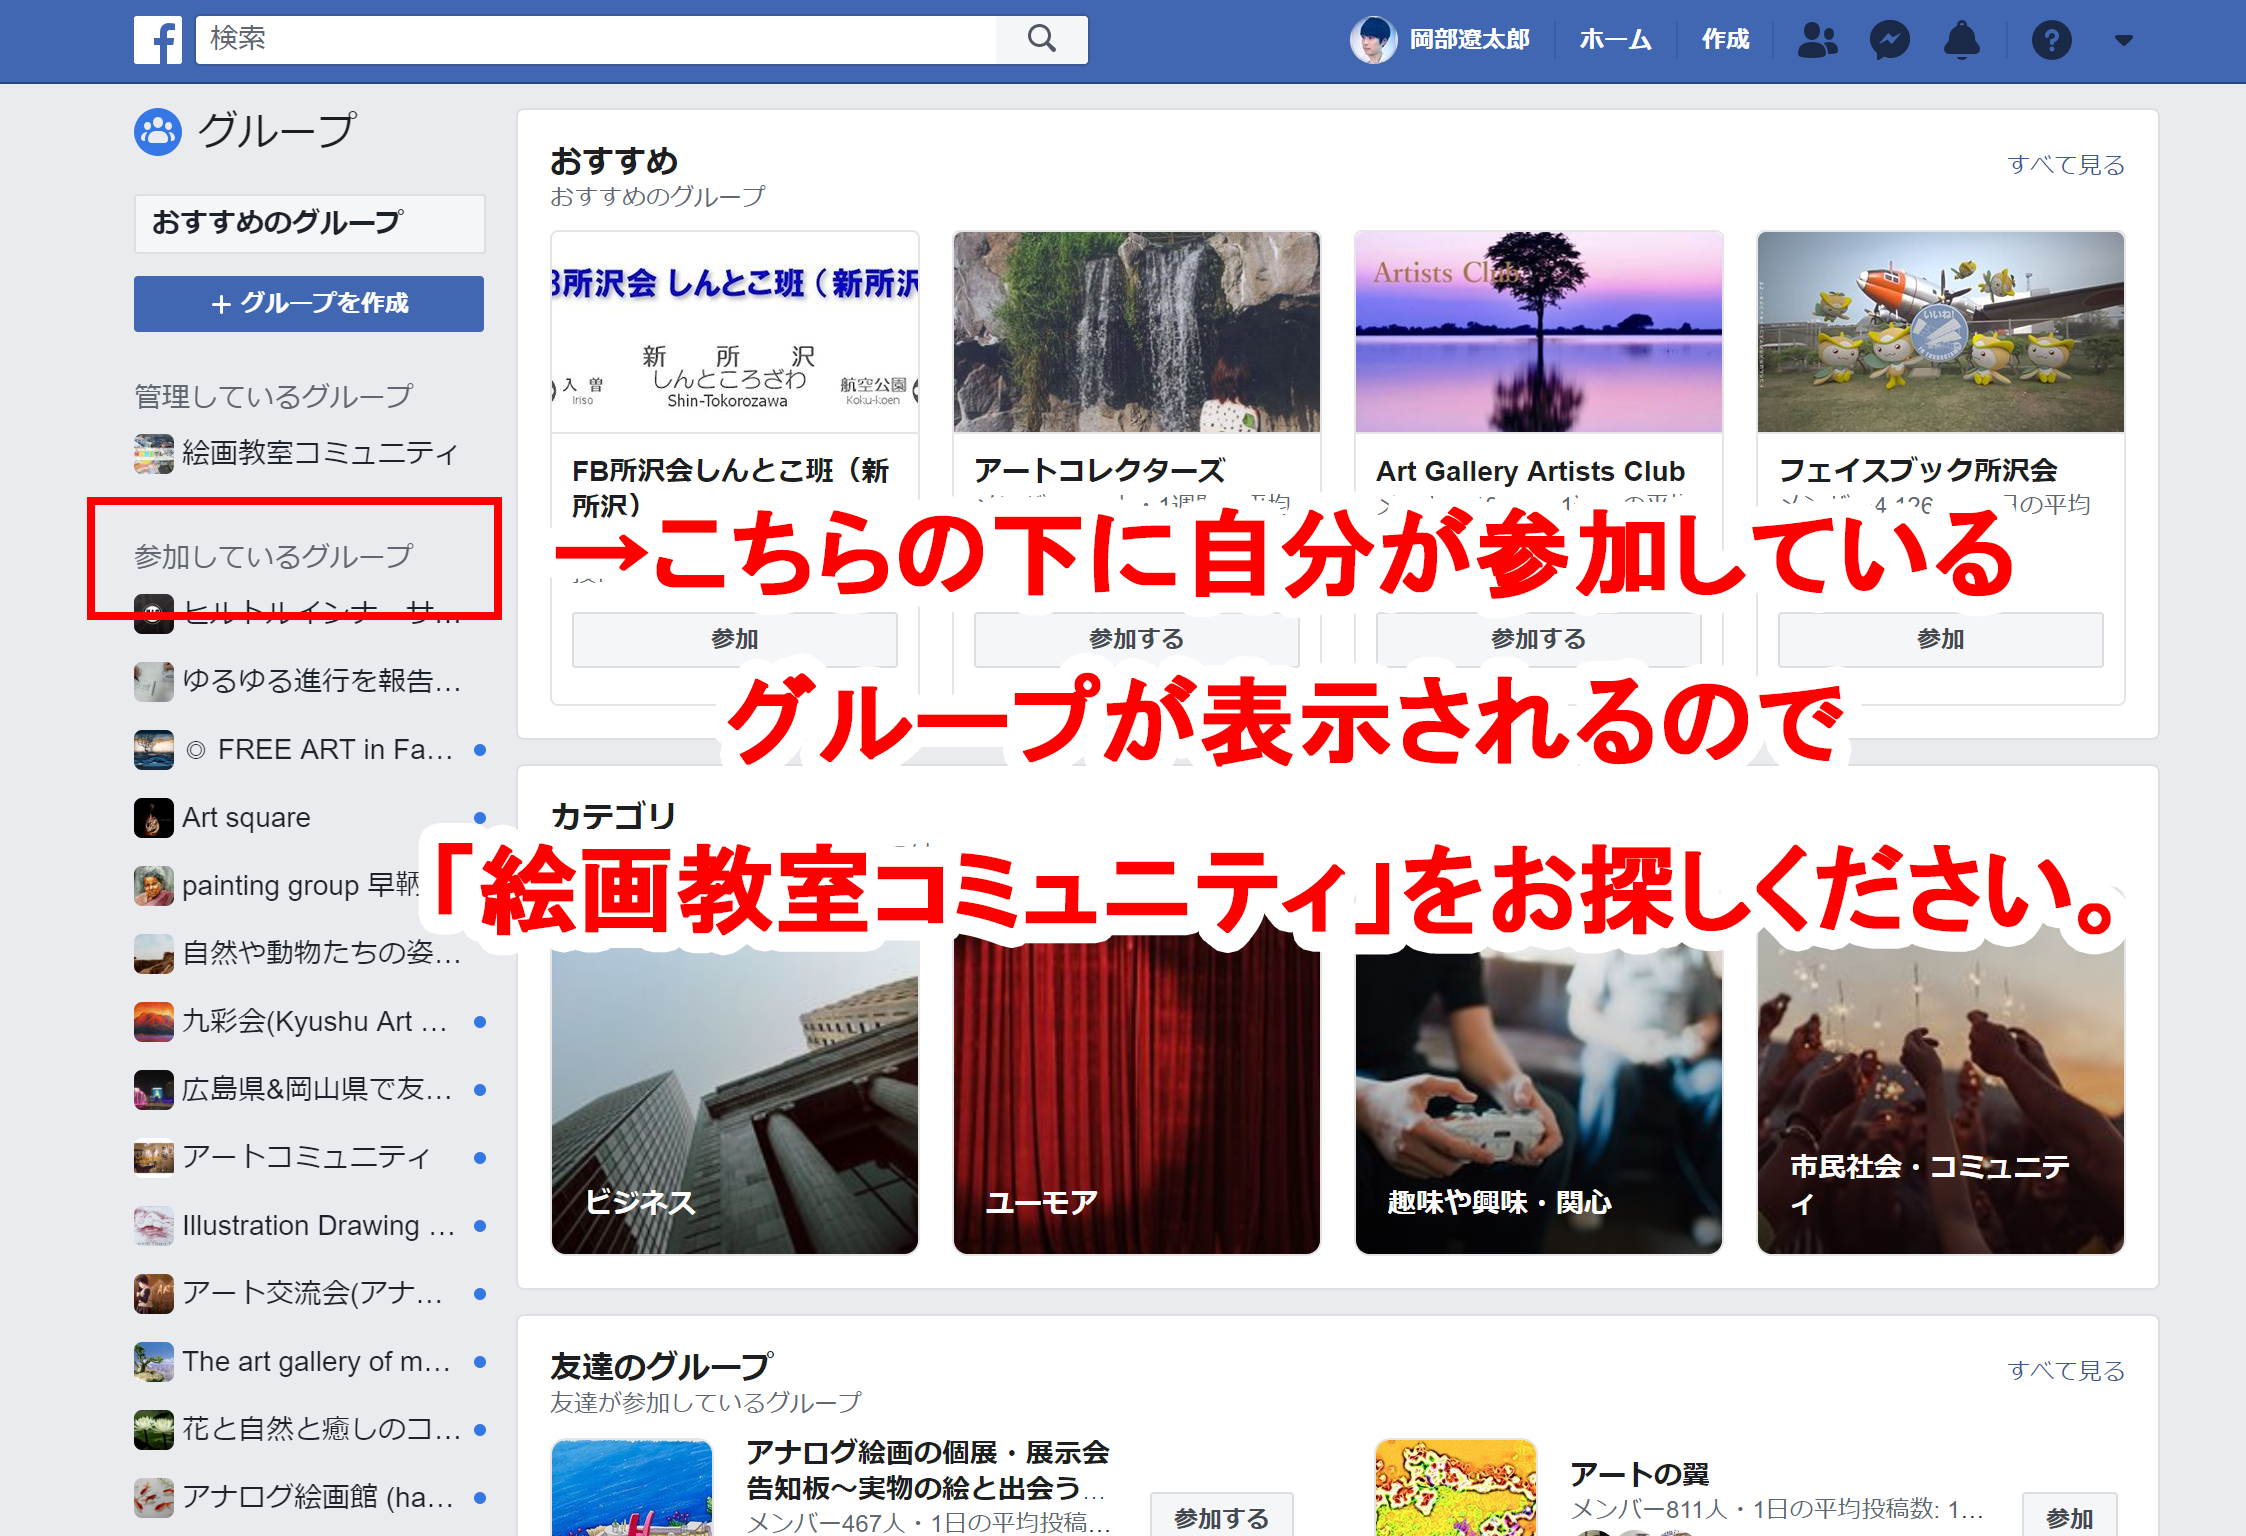The height and width of the screenshot is (1536, 2246).
Task: Open the help question mark icon
Action: (x=2051, y=40)
